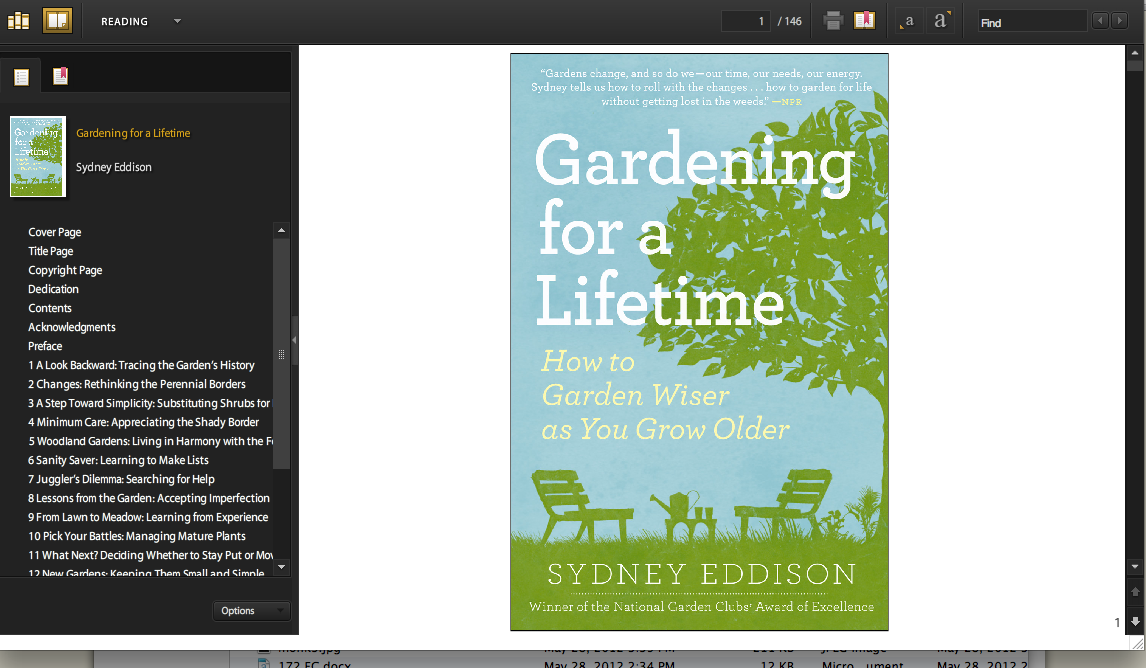Increase text size with large 'a' icon
This screenshot has height=668, width=1146.
click(941, 20)
